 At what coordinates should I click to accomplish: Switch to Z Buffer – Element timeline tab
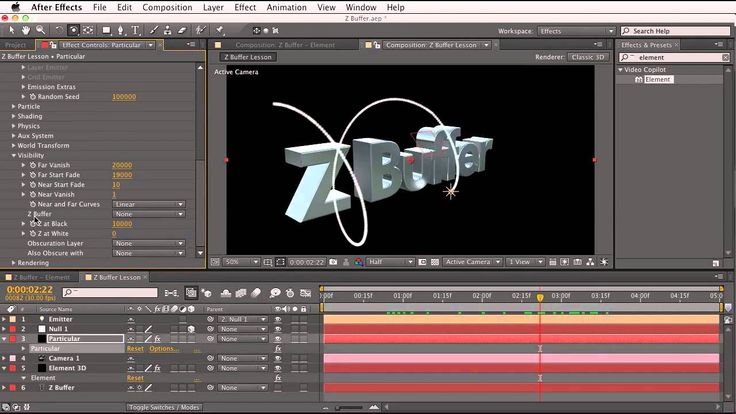pyautogui.click(x=42, y=277)
